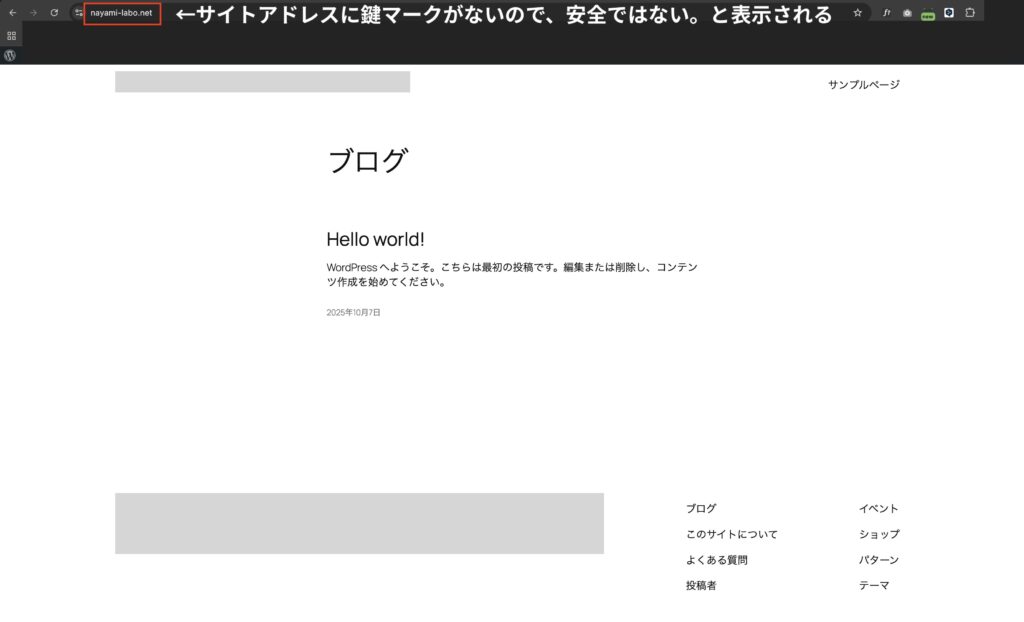Bookmark this page with the star icon
This screenshot has width=1024, height=622.
tap(857, 13)
